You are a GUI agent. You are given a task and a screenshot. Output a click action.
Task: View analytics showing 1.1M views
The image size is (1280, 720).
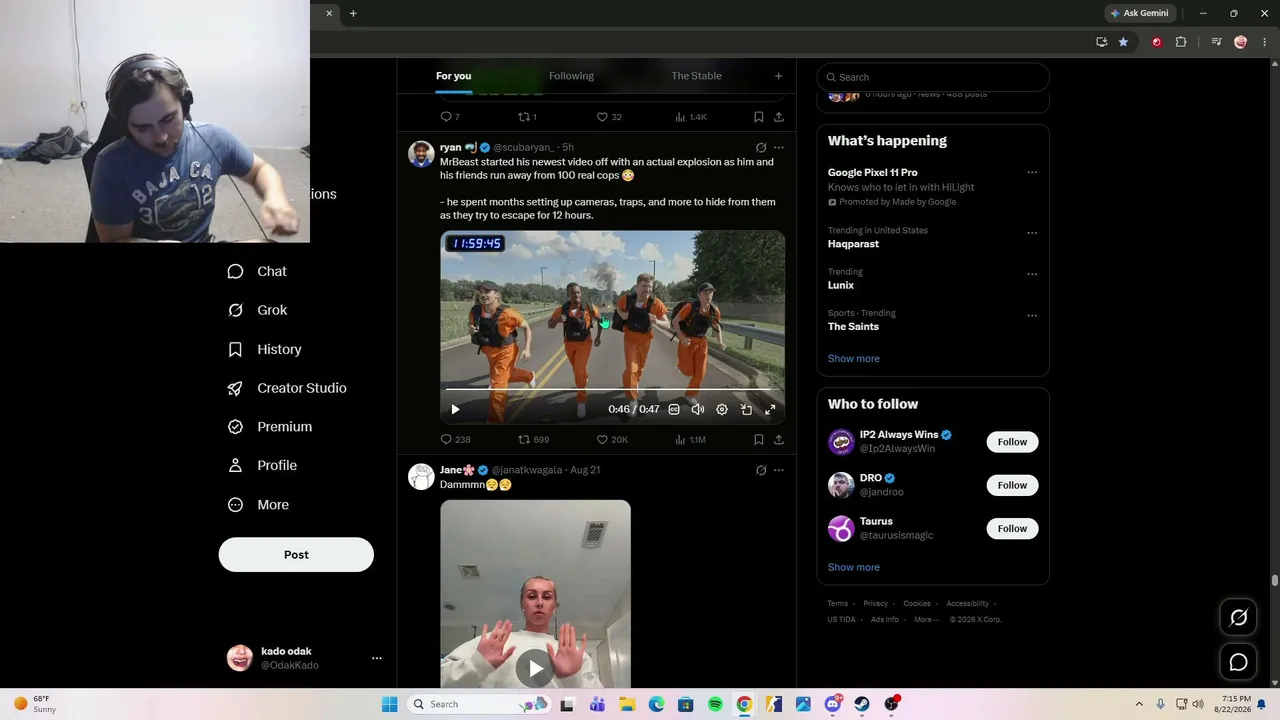(x=690, y=439)
